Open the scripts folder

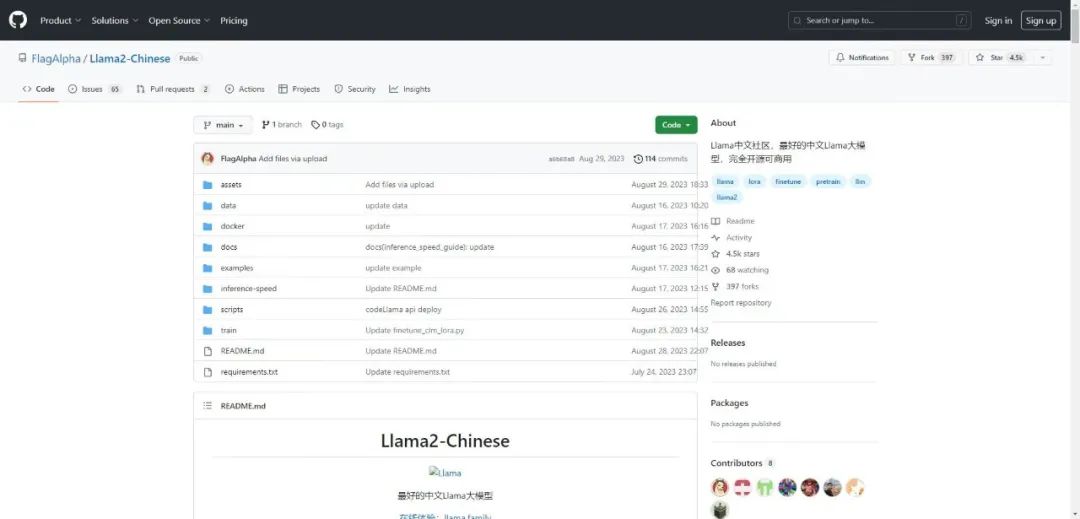click(231, 309)
